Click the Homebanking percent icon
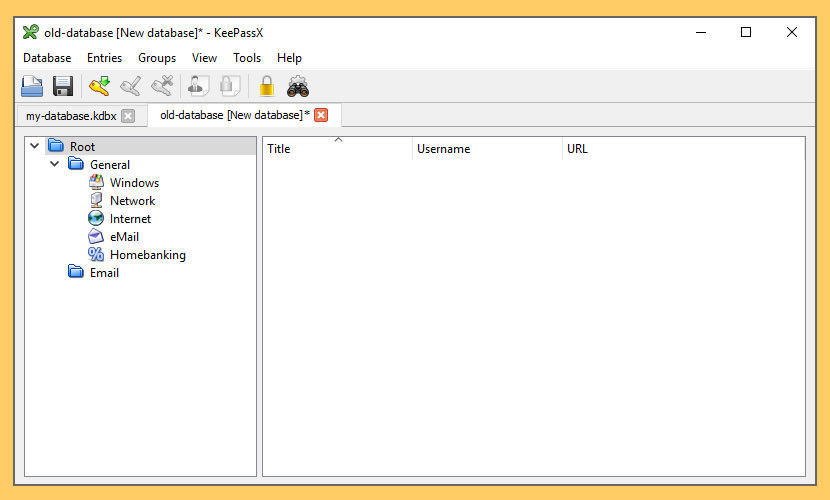This screenshot has height=500, width=830. [96, 254]
